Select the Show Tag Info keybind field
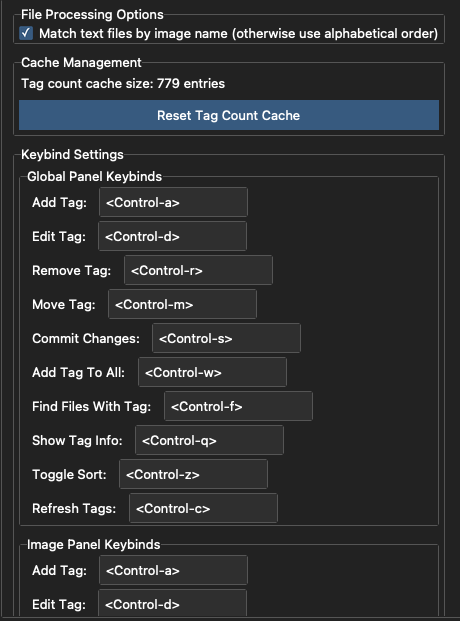 [x=210, y=440]
